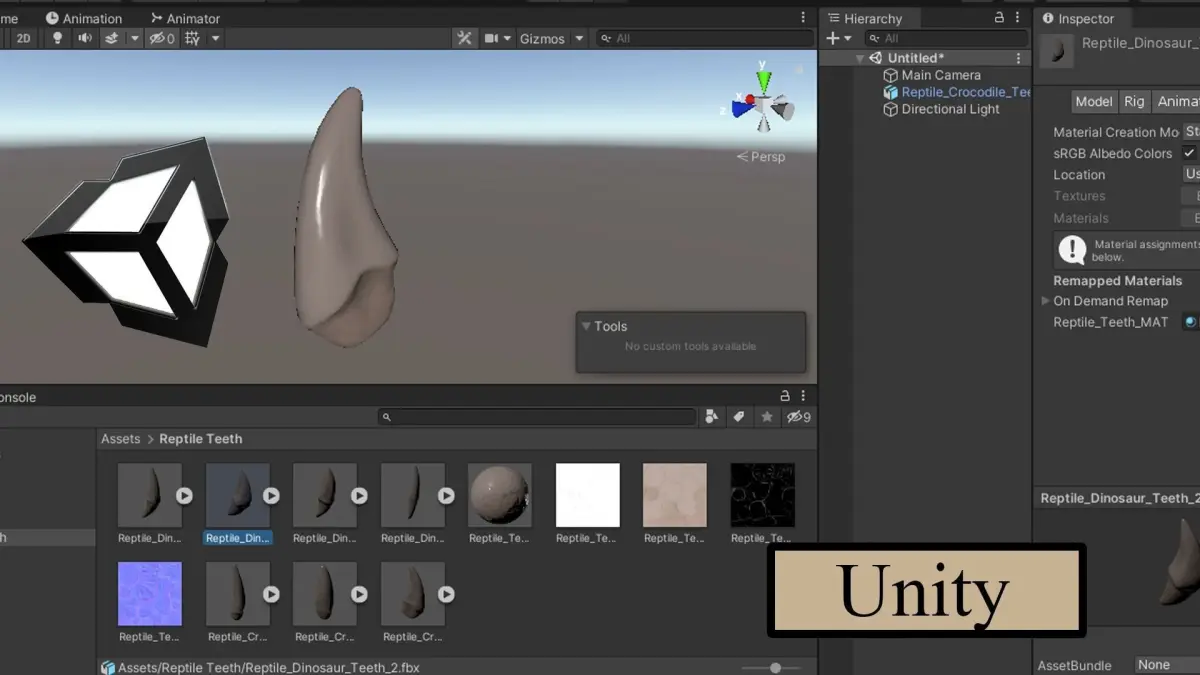The image size is (1200, 675).
Task: Click the favorites star icon in Project
Action: 767,417
